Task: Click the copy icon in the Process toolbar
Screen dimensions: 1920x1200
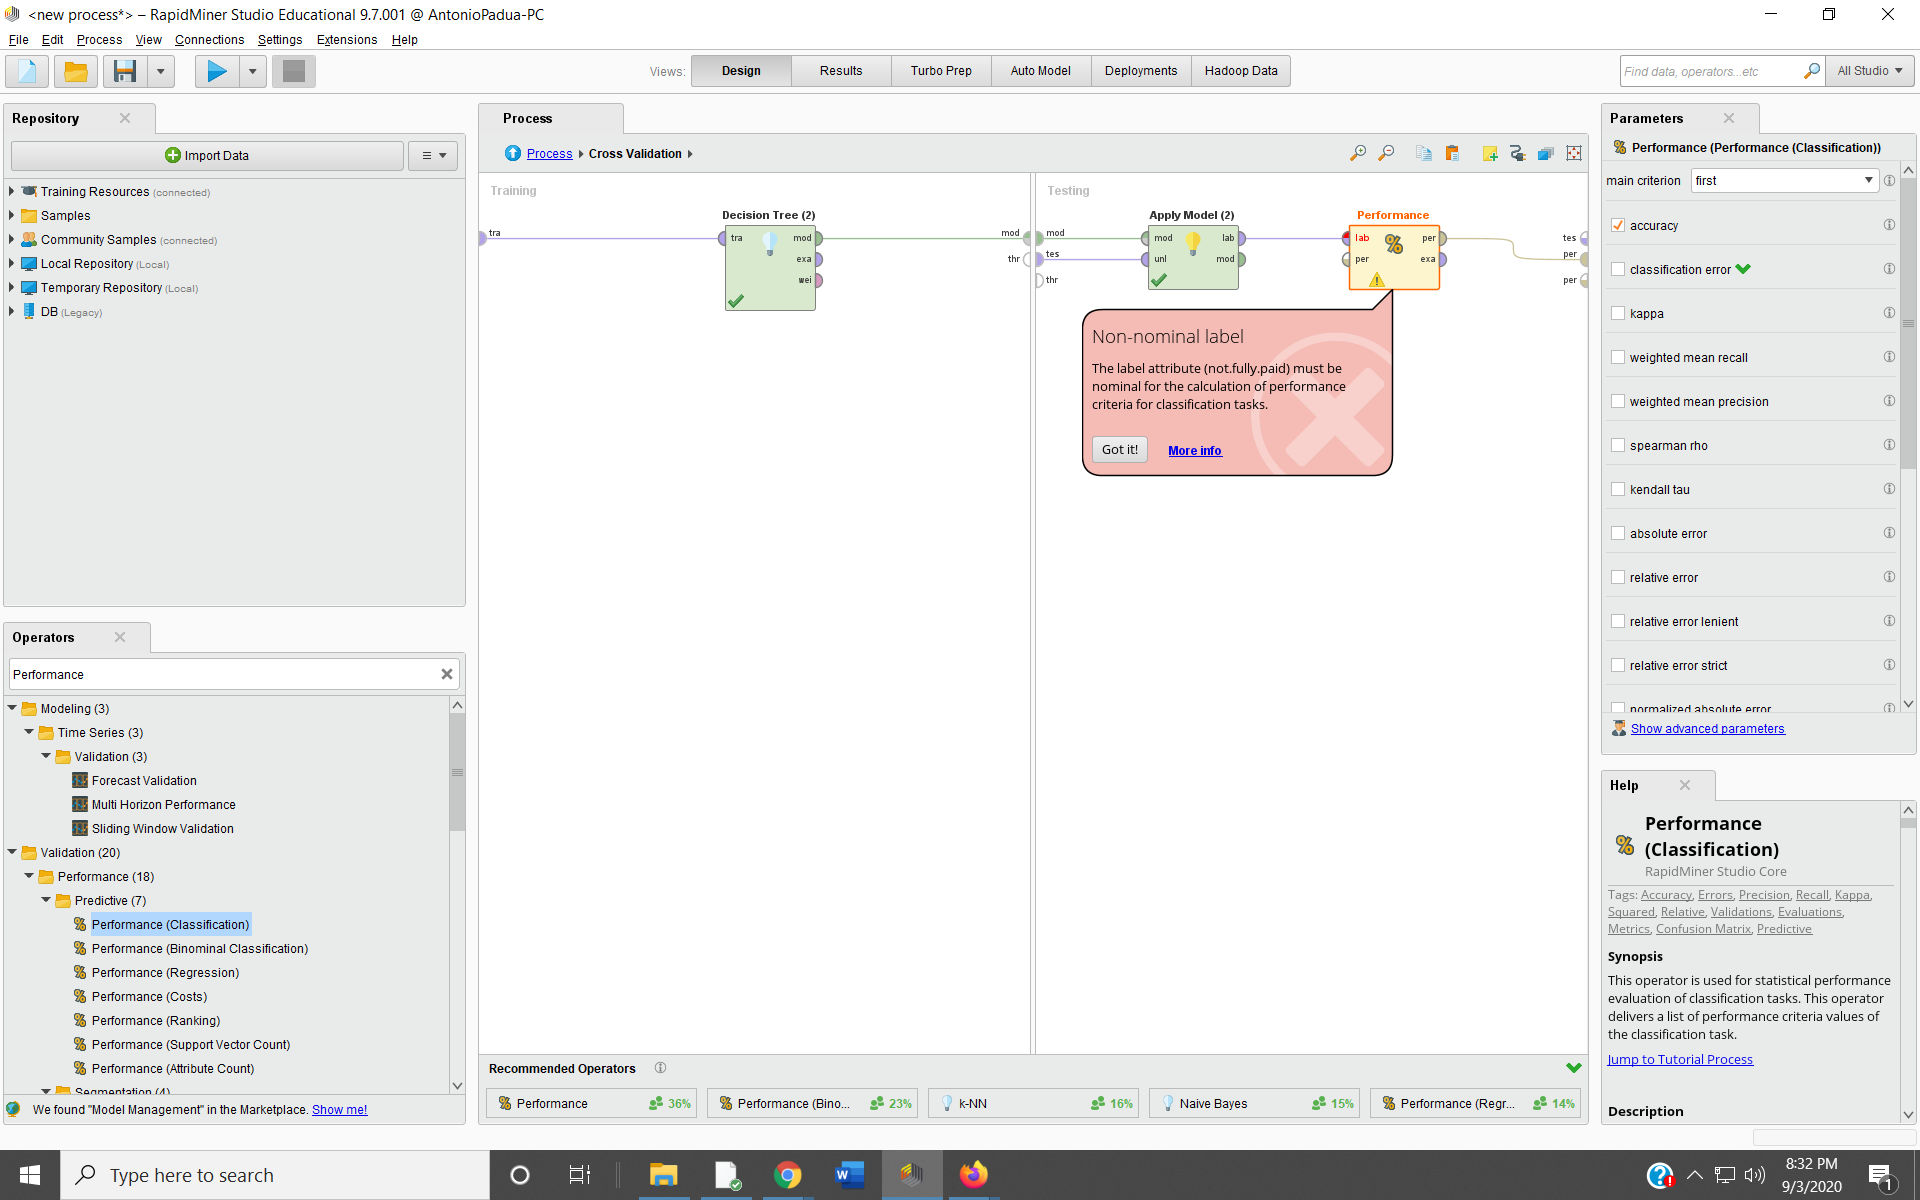Action: [x=1423, y=153]
